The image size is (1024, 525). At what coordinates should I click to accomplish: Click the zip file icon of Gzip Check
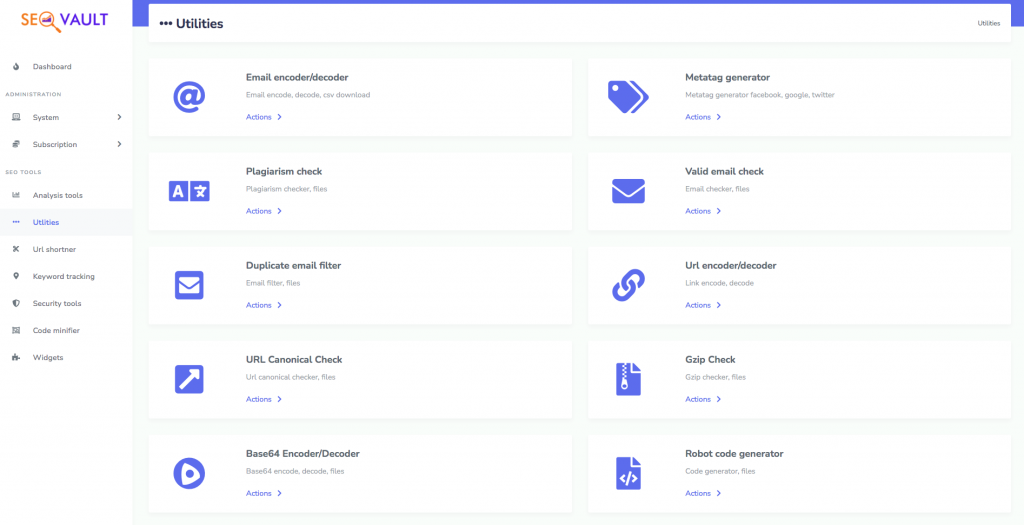[x=628, y=379]
